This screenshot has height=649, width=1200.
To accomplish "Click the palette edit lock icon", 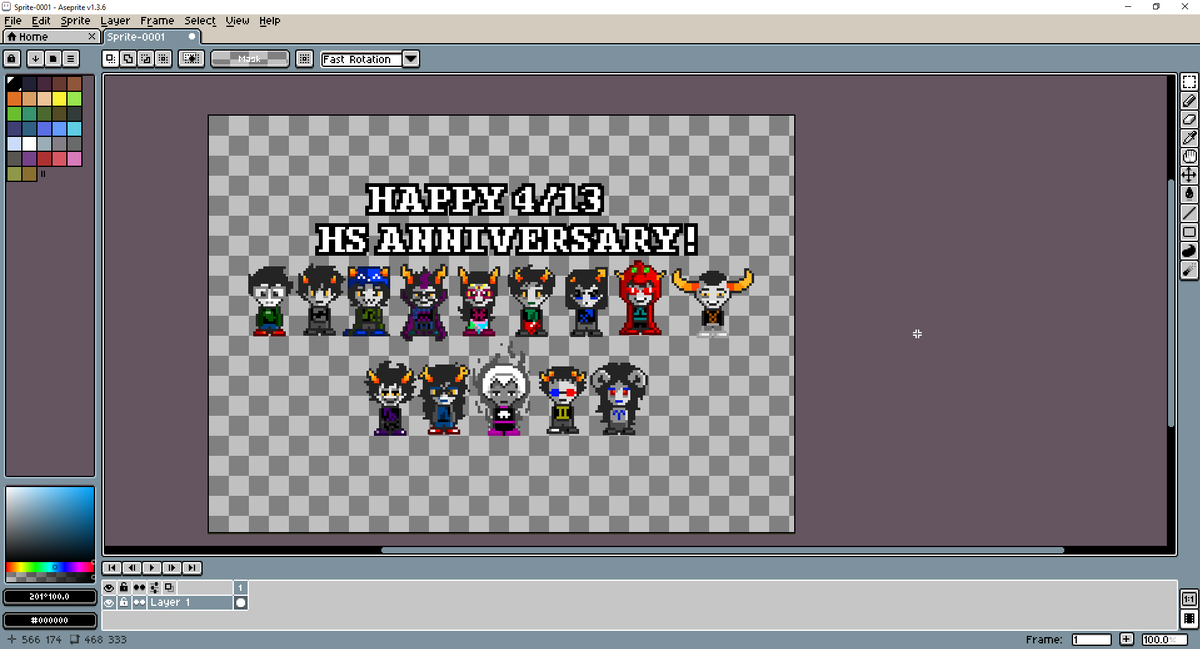I will 14,59.
